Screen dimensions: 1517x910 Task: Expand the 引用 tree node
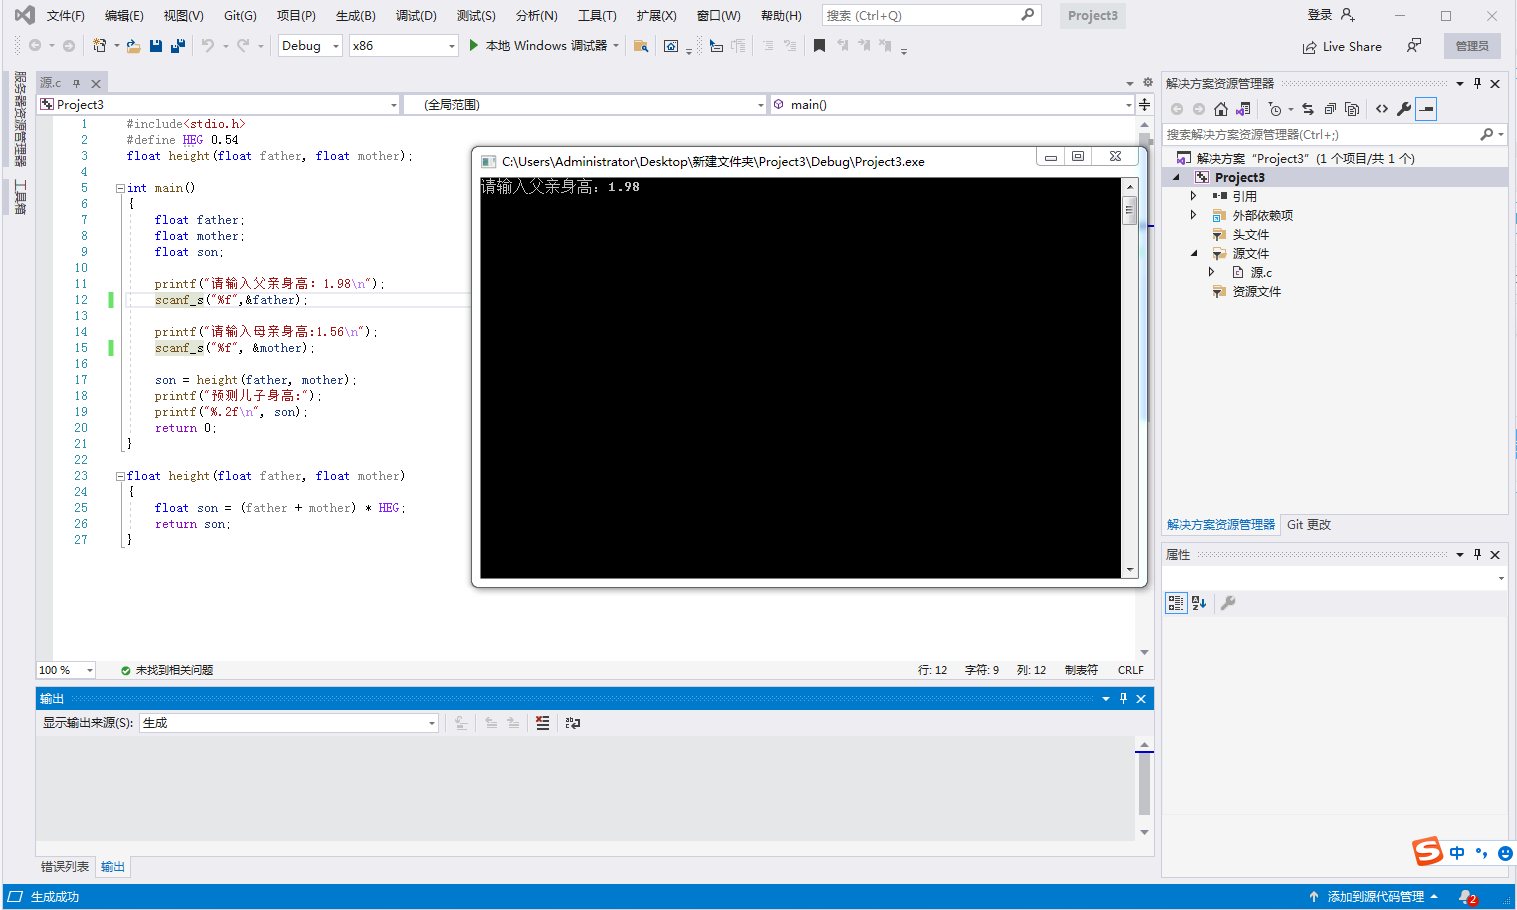(x=1193, y=196)
